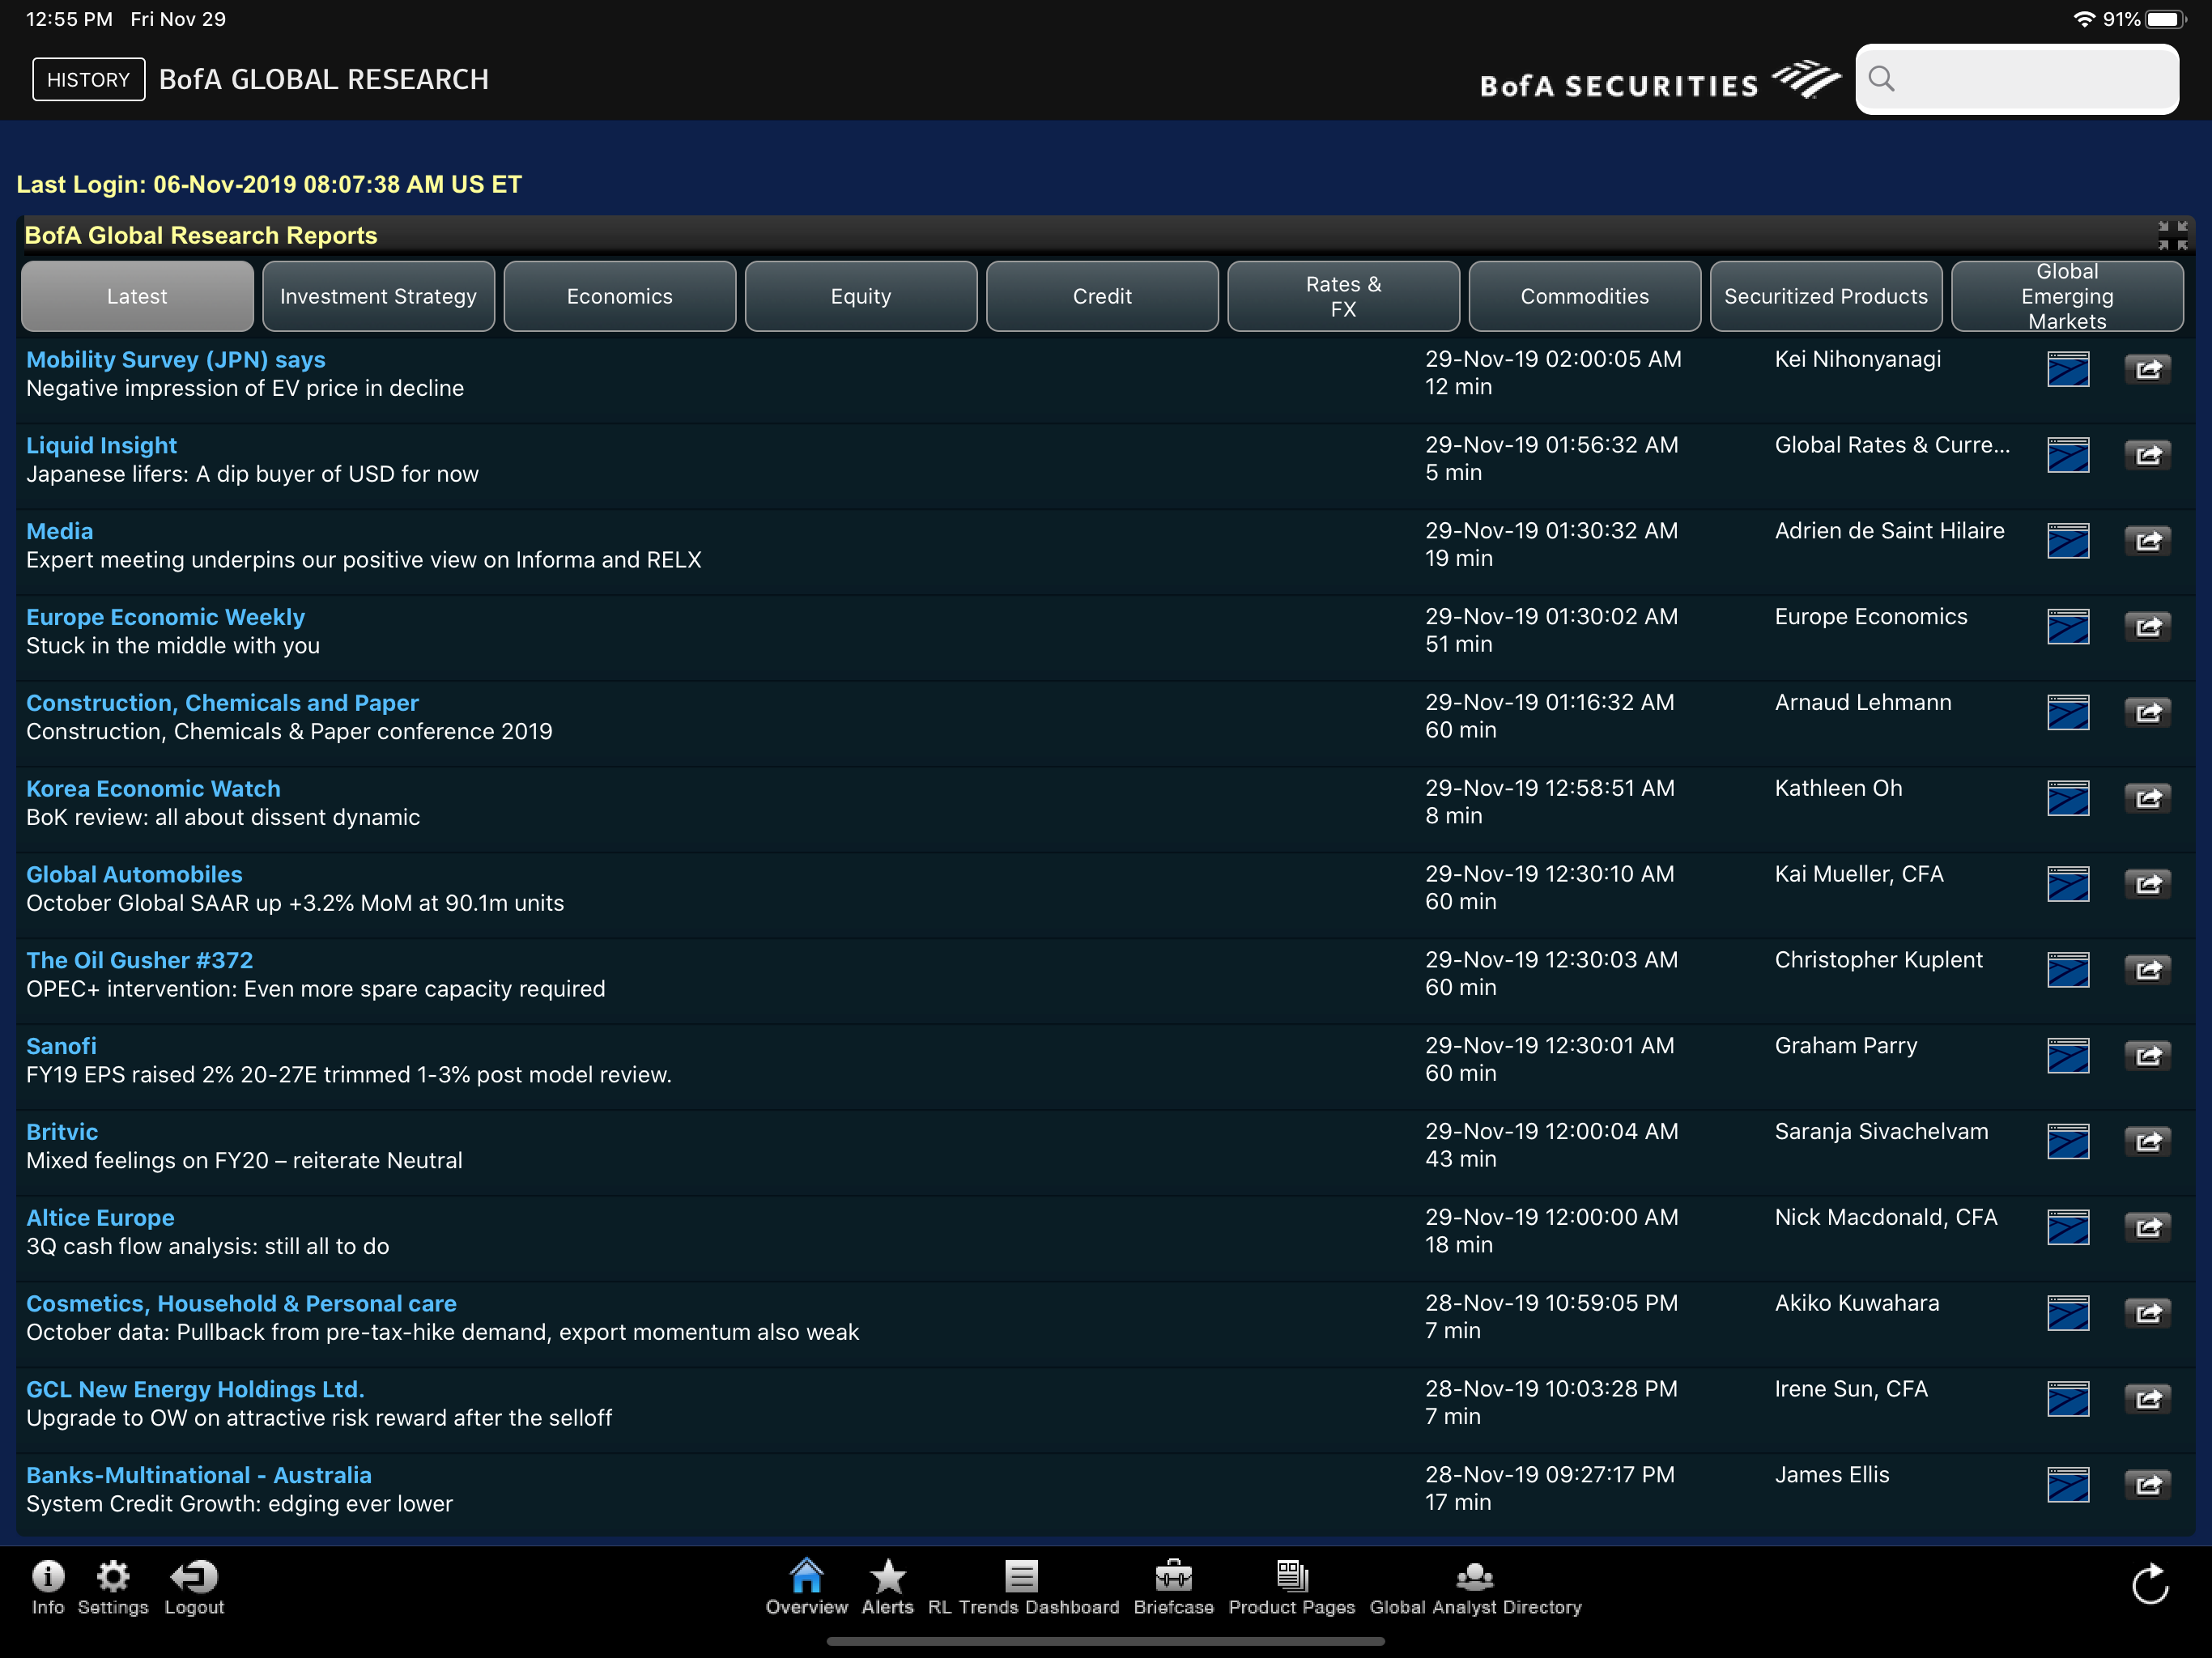The width and height of the screenshot is (2212, 1658).
Task: Share the Europe Economic Weekly report
Action: click(x=2147, y=628)
